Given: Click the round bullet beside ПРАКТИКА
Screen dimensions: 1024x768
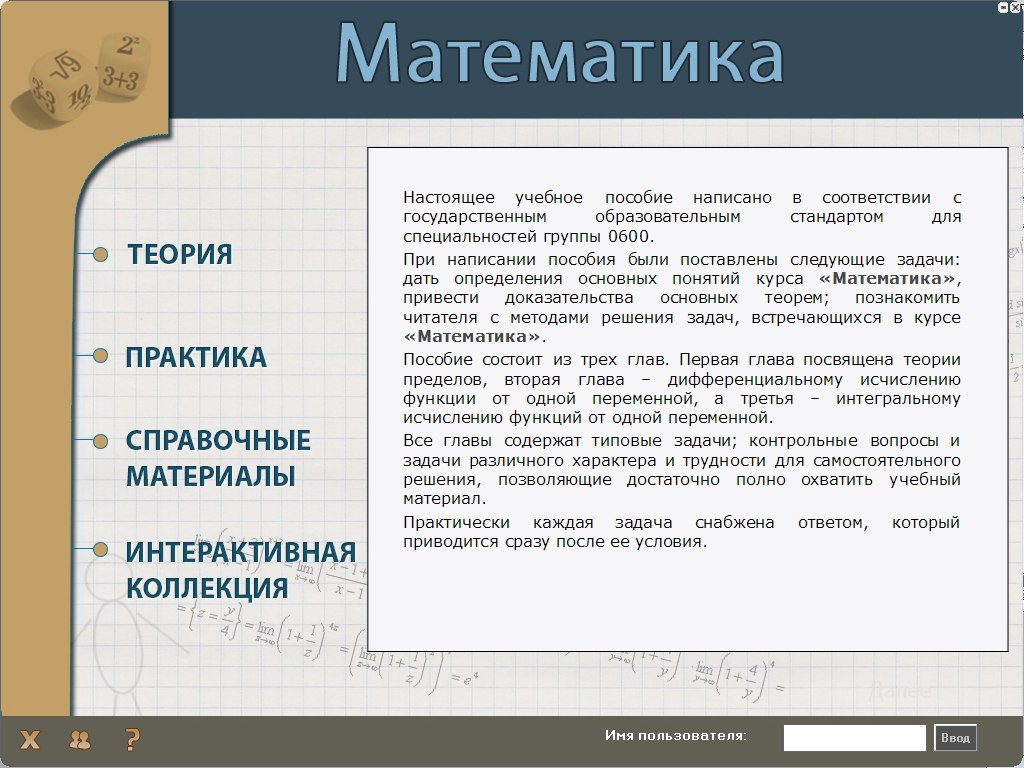Looking at the screenshot, I should [100, 355].
